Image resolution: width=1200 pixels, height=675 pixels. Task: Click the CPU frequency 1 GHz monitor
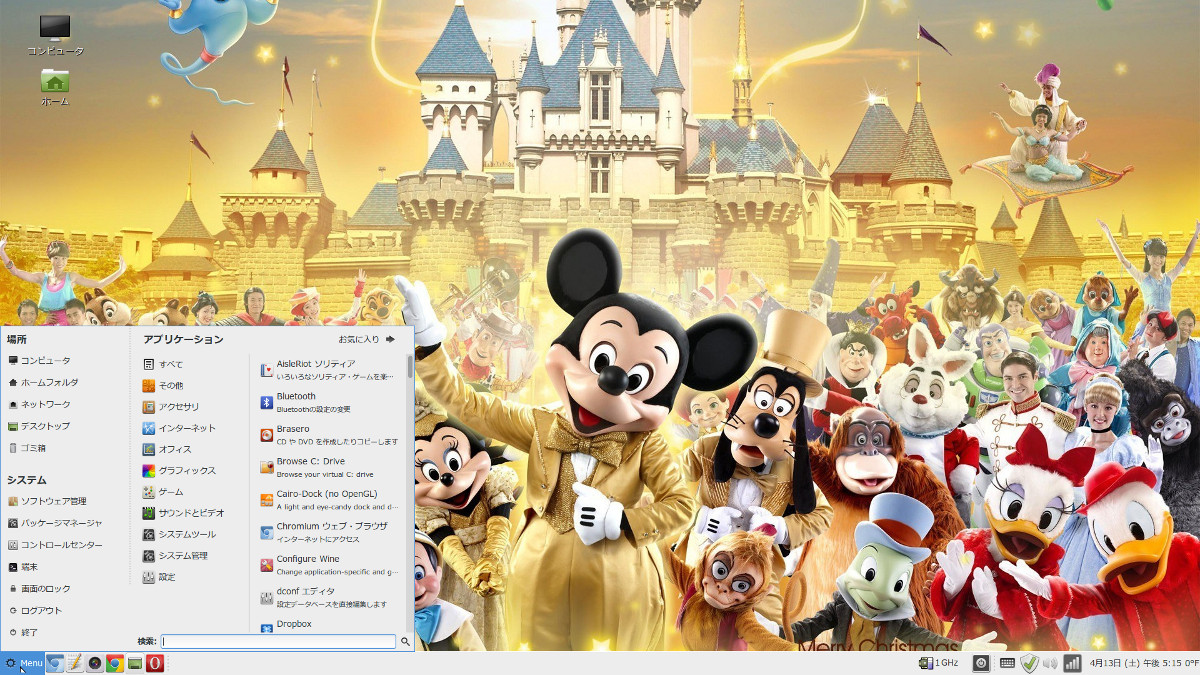[939, 663]
